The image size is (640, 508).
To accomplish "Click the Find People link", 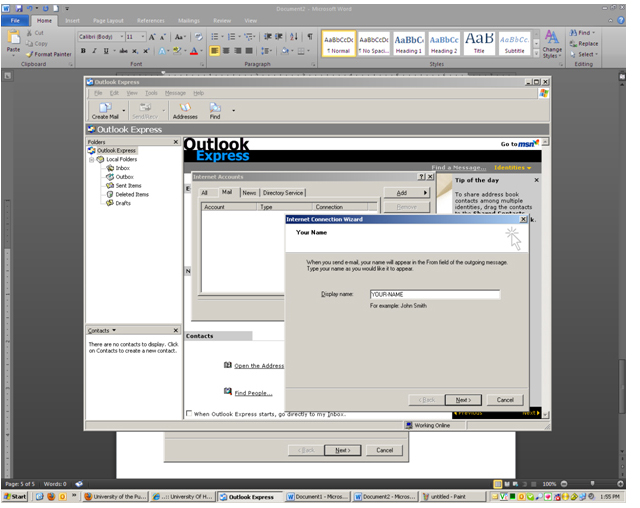I will (253, 393).
